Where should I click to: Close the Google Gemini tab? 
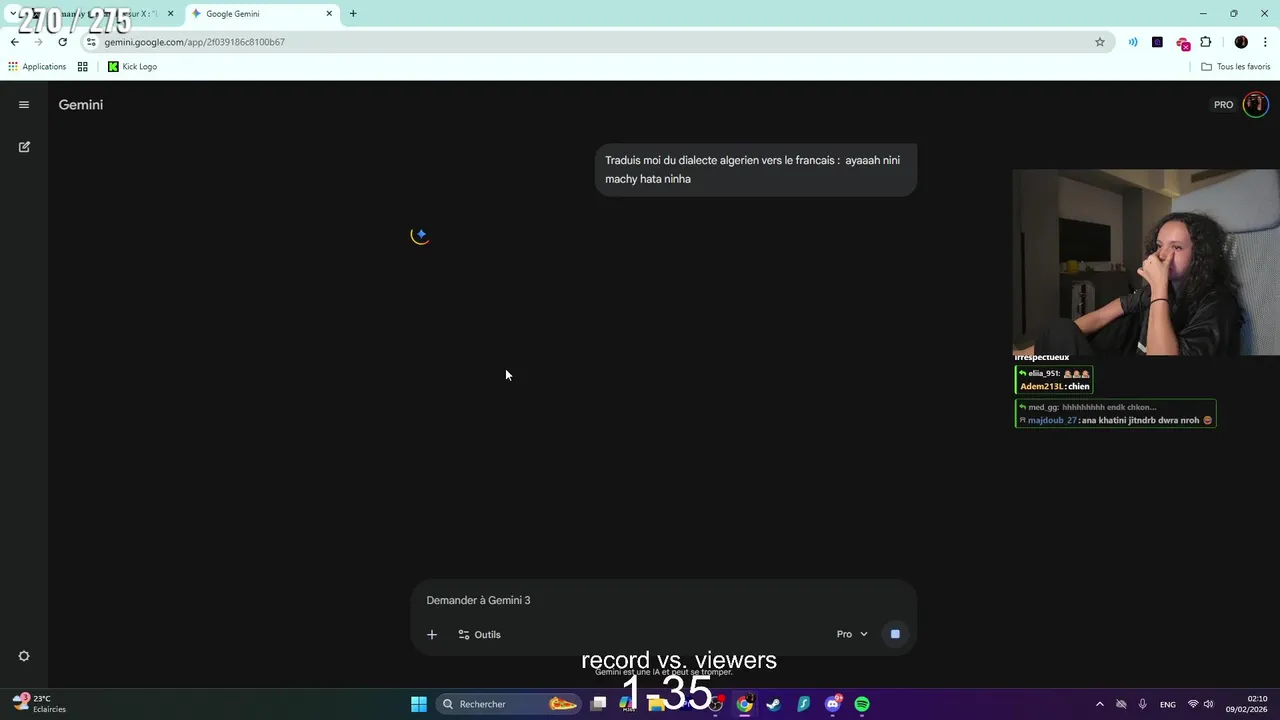pyautogui.click(x=329, y=14)
